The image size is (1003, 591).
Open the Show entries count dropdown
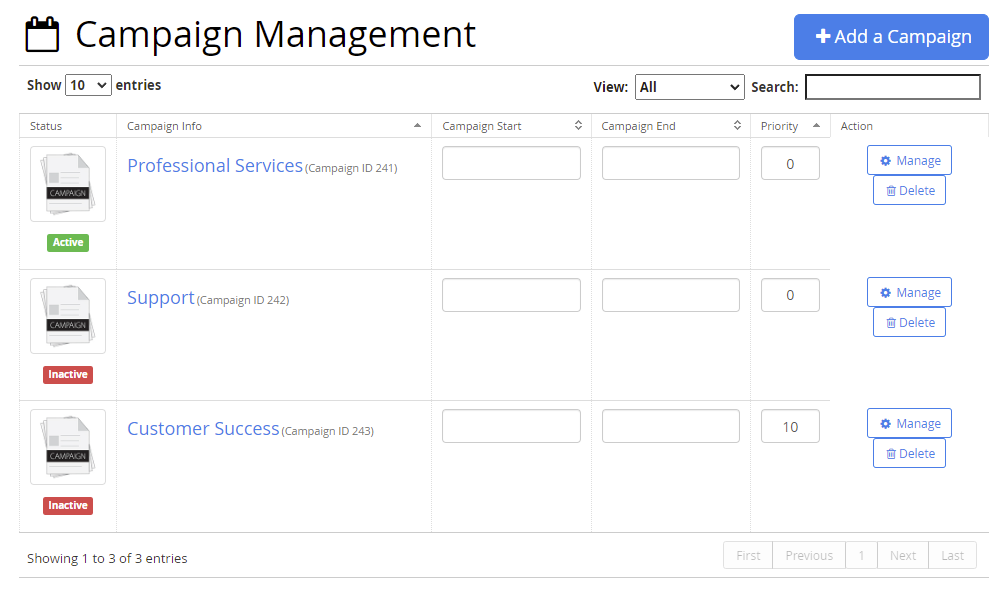88,85
